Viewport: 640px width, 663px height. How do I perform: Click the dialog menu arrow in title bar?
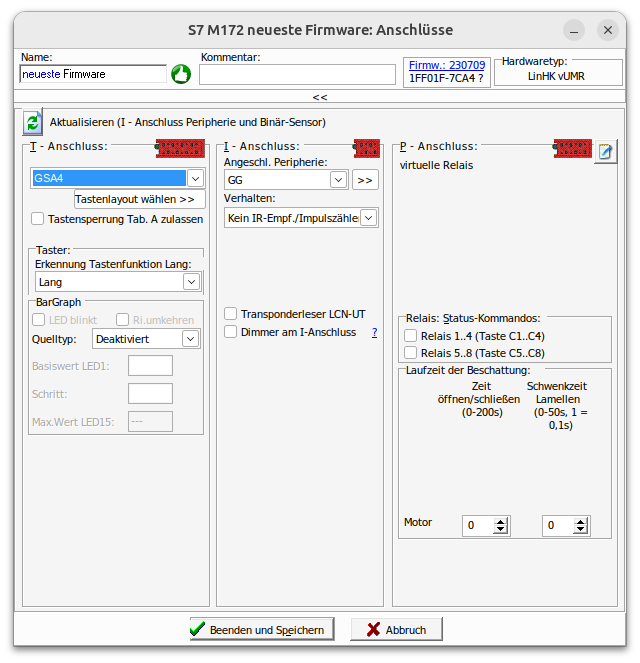click(x=573, y=30)
